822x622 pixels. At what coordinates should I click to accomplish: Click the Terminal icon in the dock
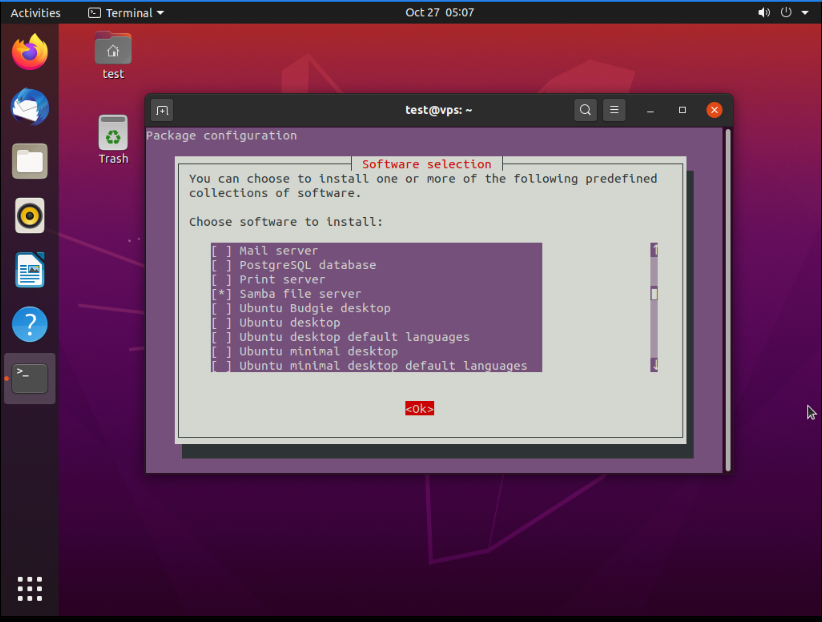pos(30,378)
